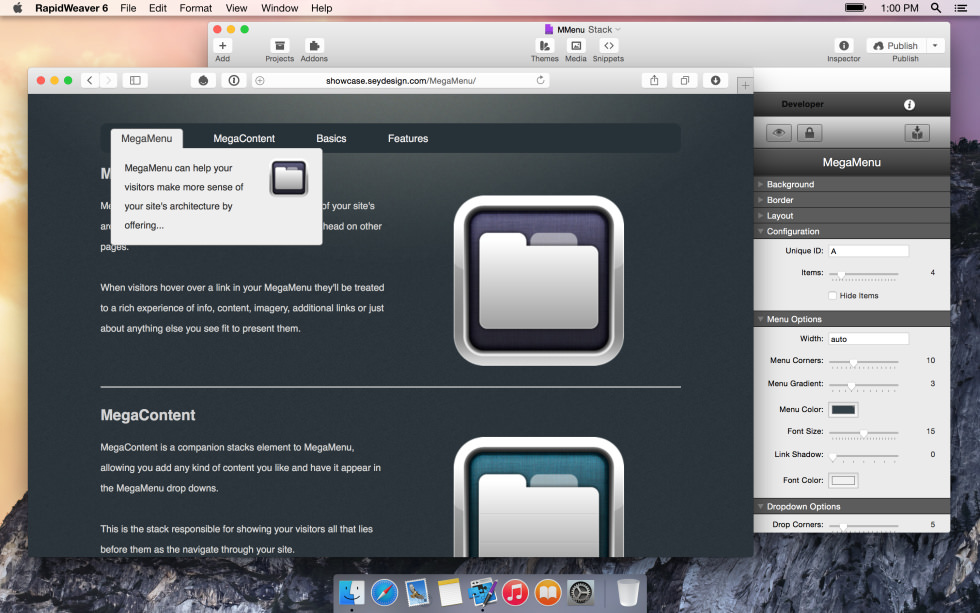This screenshot has width=980, height=613.
Task: Open the Media browser icon
Action: click(x=576, y=46)
